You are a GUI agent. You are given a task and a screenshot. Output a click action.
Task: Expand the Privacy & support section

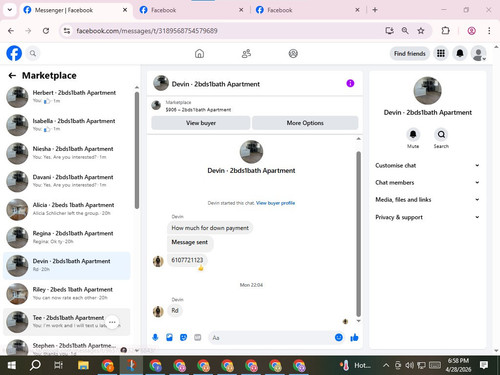[427, 217]
